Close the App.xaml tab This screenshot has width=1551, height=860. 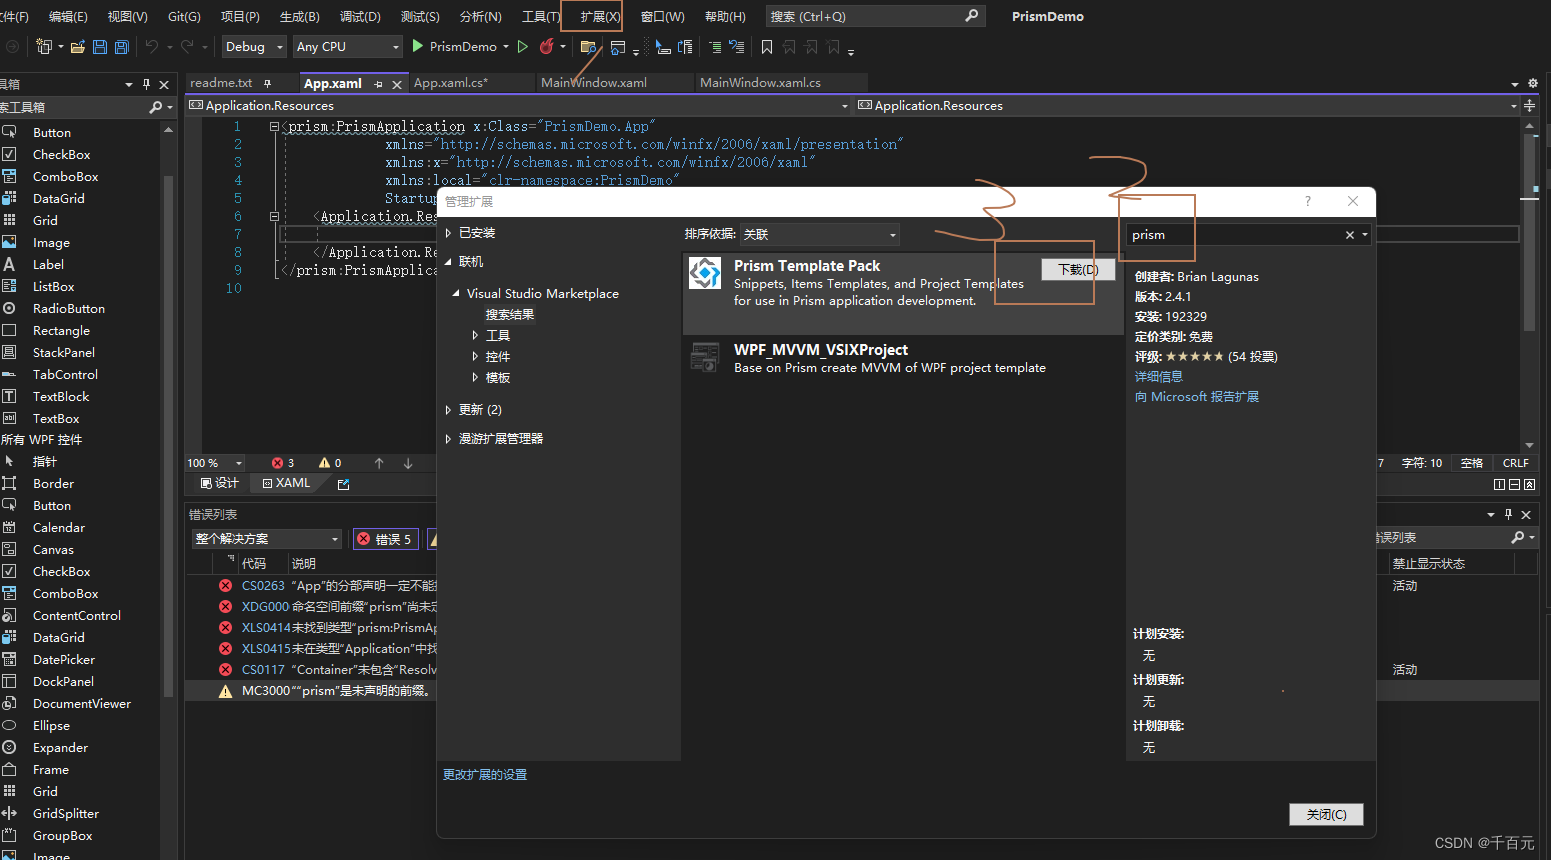point(397,85)
